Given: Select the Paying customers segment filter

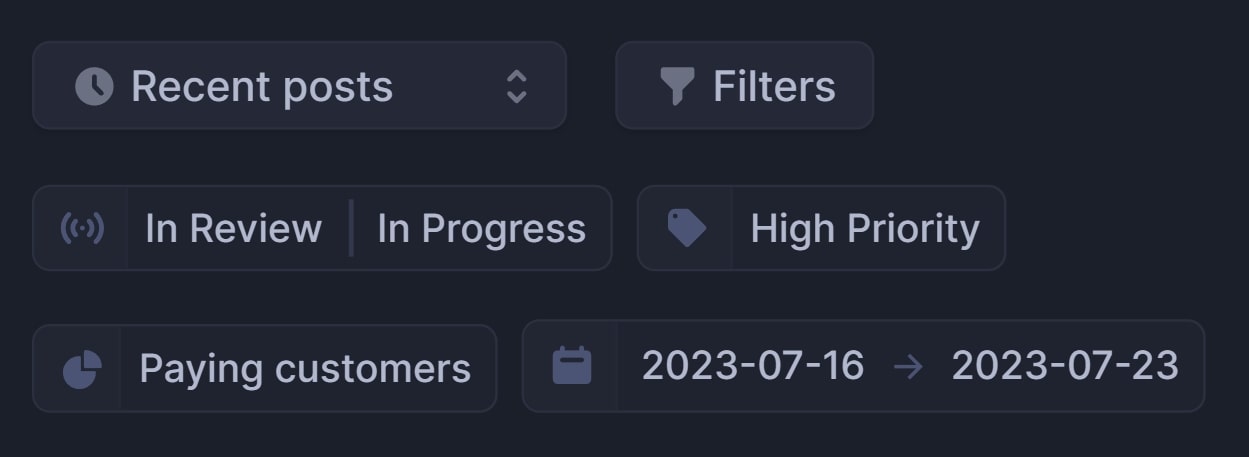Looking at the screenshot, I should pyautogui.click(x=305, y=369).
